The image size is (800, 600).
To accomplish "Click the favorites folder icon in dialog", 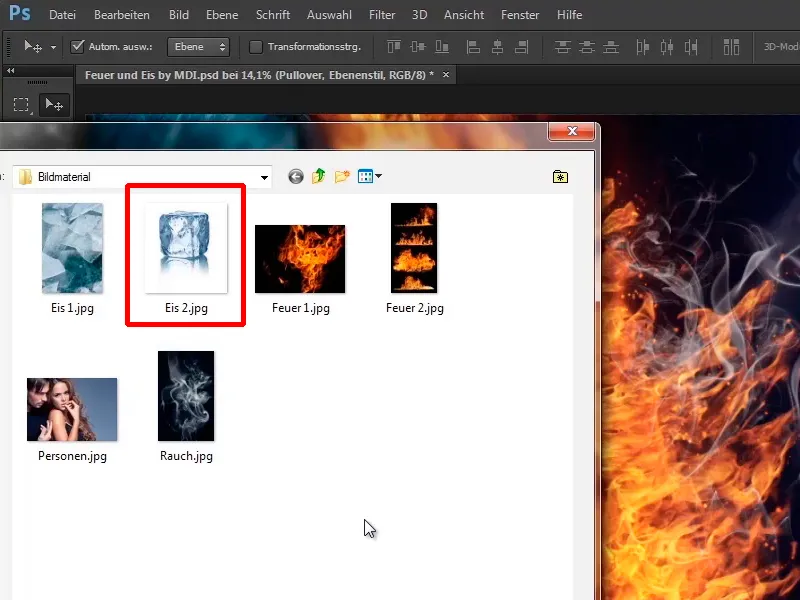I will 560,177.
